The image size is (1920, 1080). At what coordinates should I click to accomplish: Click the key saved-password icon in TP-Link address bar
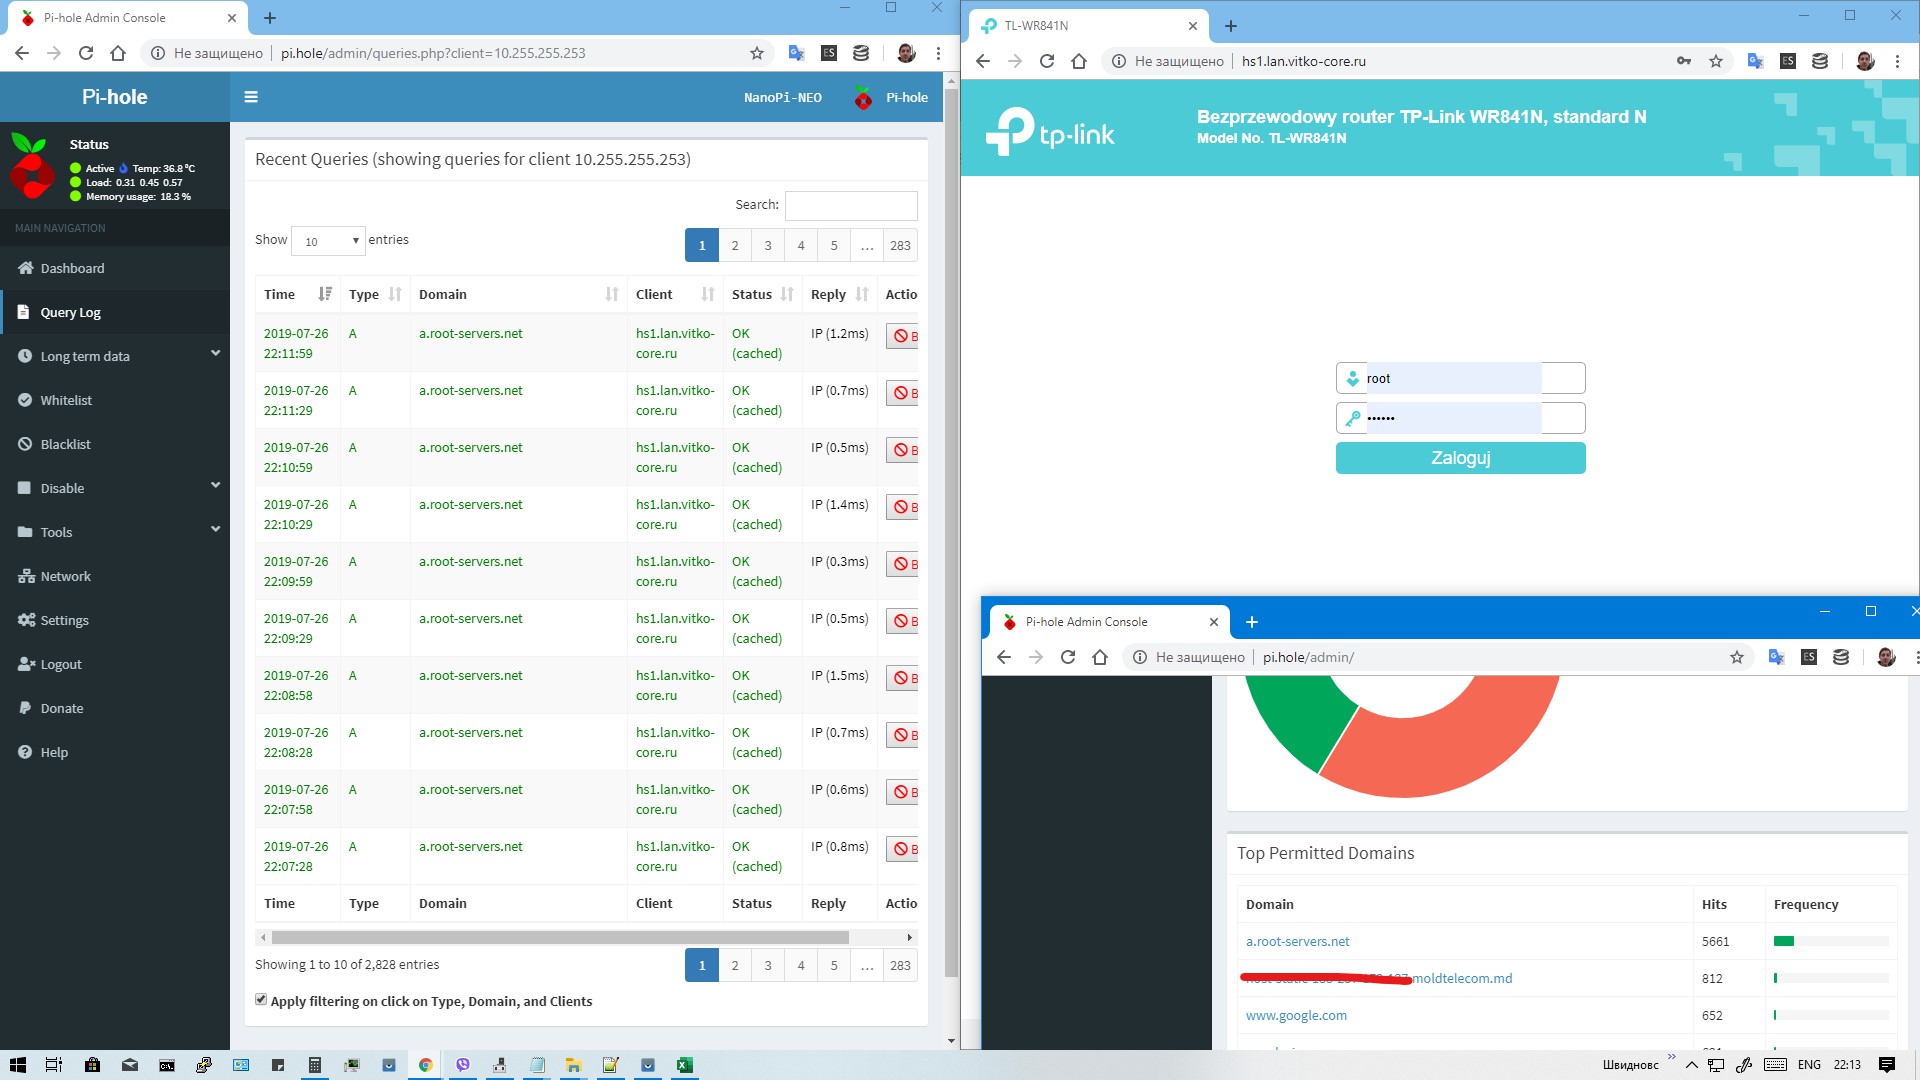click(x=1684, y=61)
